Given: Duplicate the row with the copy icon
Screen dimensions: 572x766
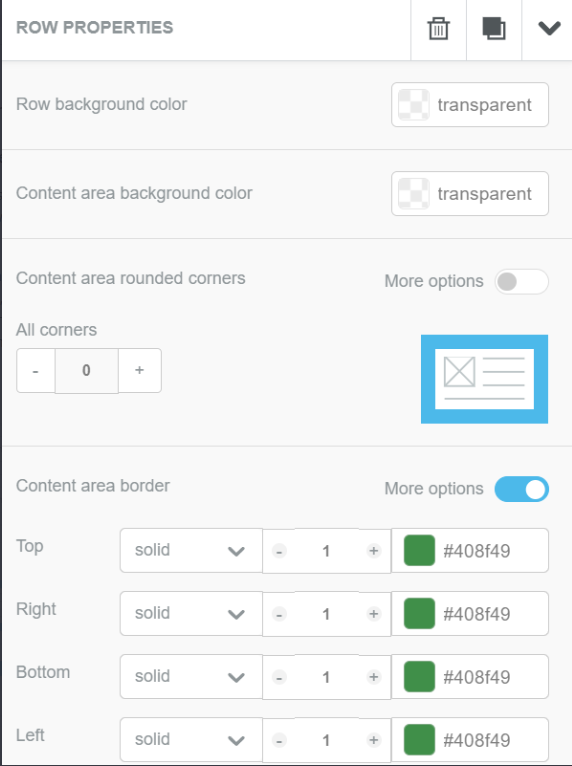Looking at the screenshot, I should pos(494,29).
